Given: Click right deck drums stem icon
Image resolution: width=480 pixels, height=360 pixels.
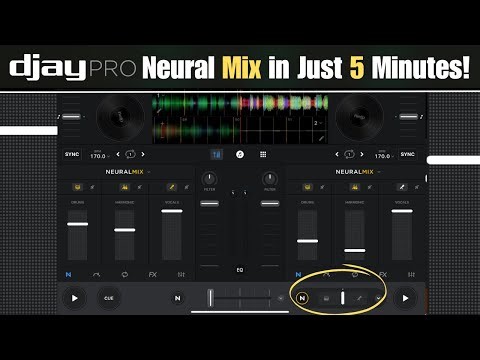Looking at the screenshot, I should point(307,187).
